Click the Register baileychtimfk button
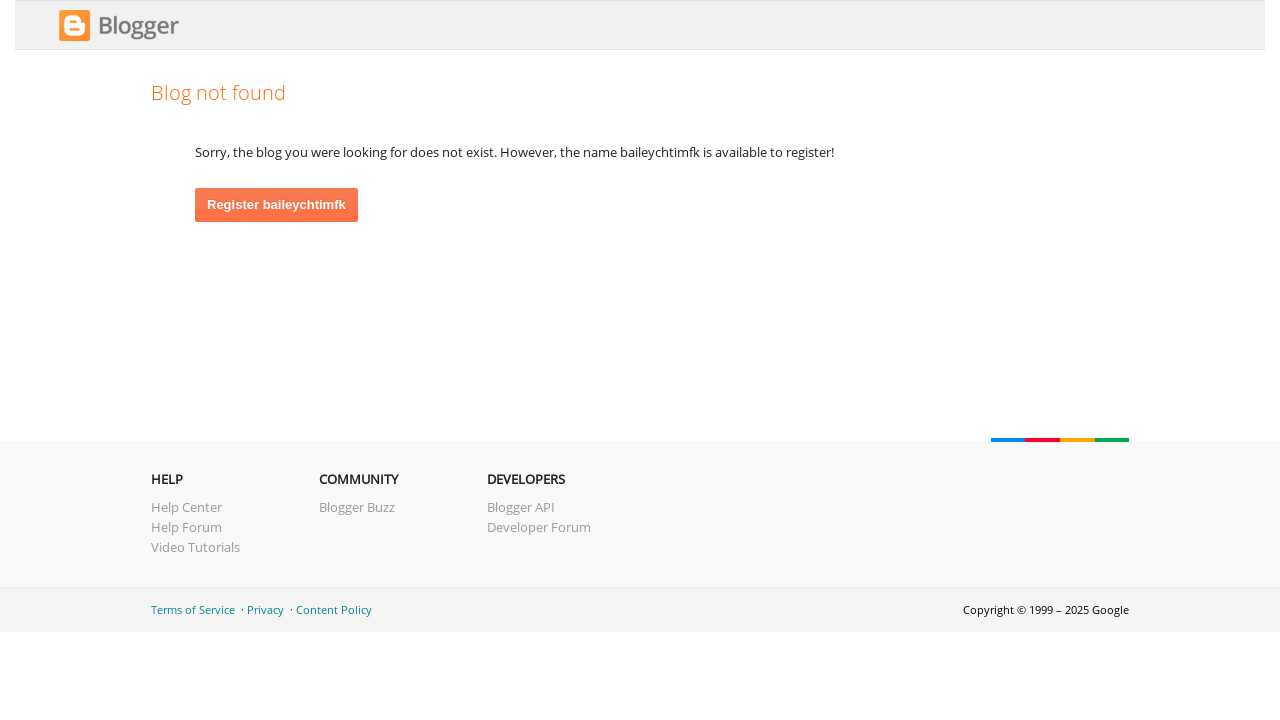 [x=276, y=205]
